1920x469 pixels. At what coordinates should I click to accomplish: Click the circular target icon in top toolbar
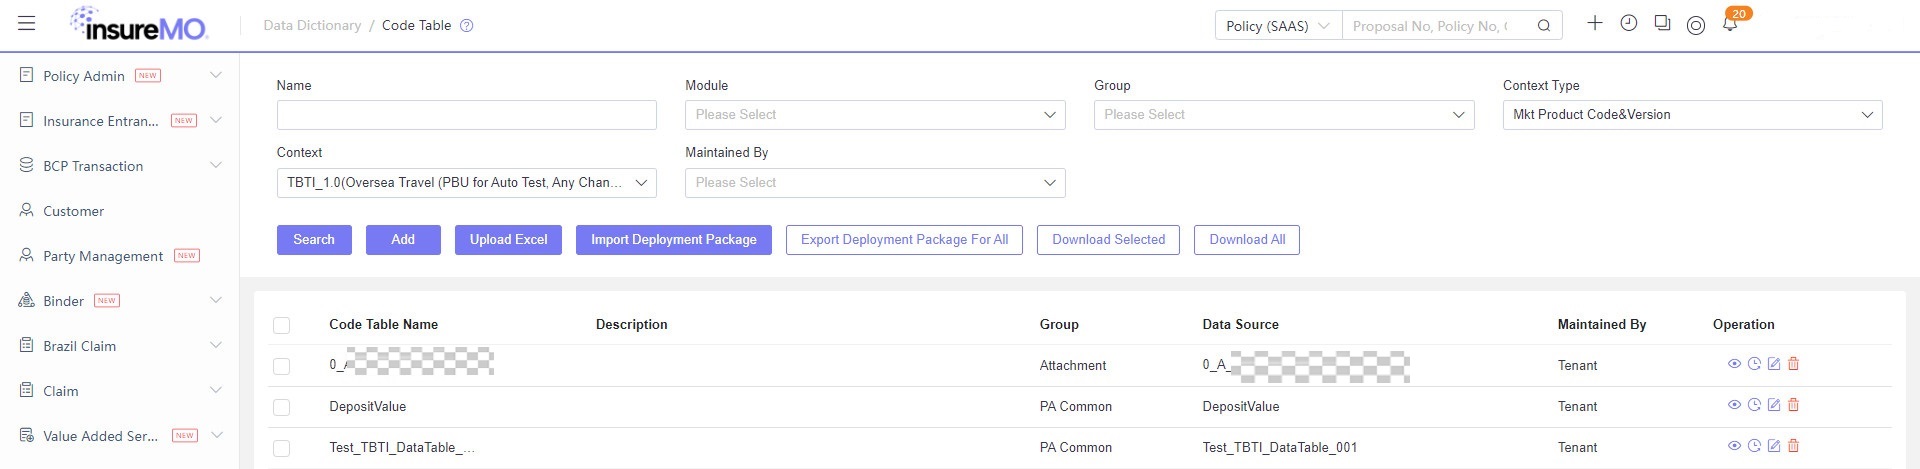[1696, 26]
